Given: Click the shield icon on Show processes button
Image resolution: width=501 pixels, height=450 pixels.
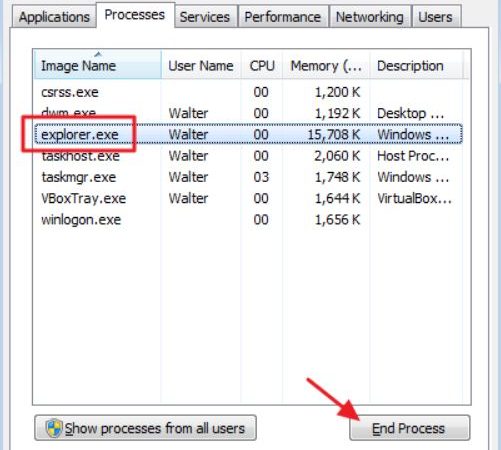Looking at the screenshot, I should tap(54, 428).
